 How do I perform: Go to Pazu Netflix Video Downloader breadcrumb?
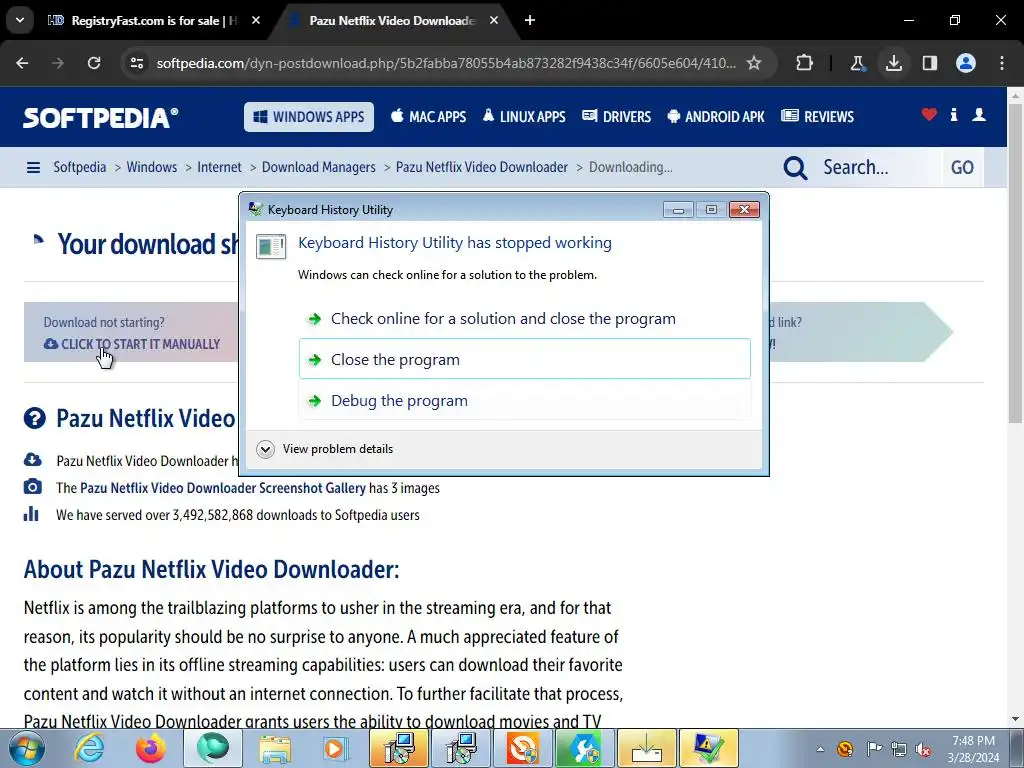(x=482, y=167)
